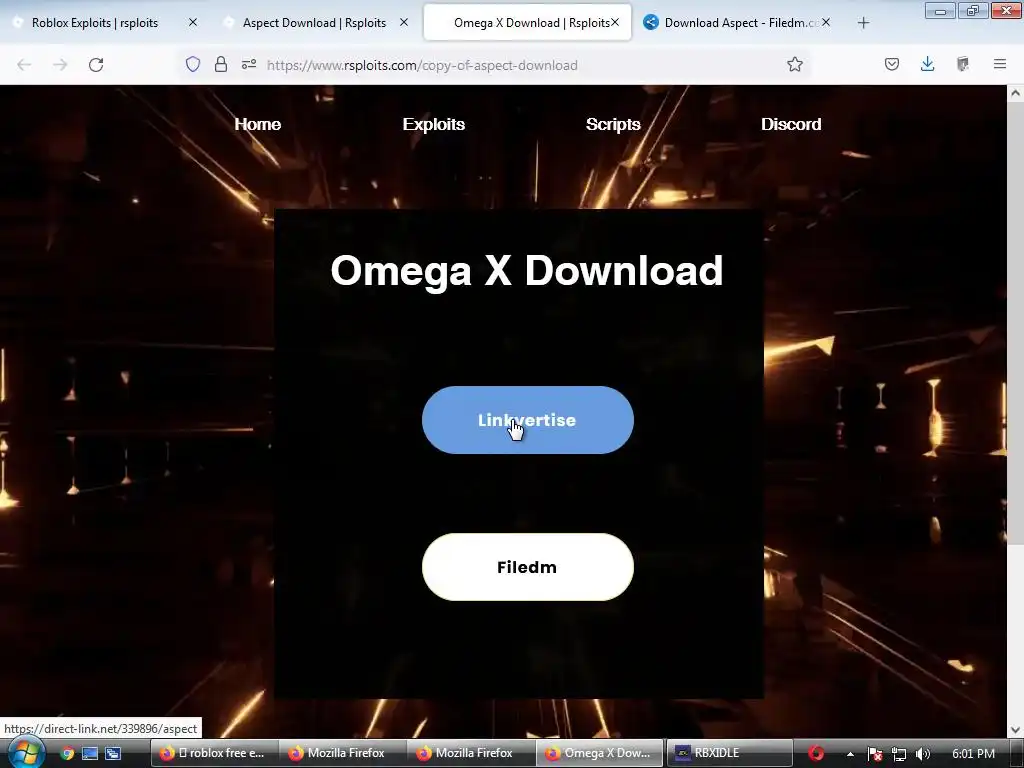
Task: Click the Linkvertise download button
Action: pos(528,420)
